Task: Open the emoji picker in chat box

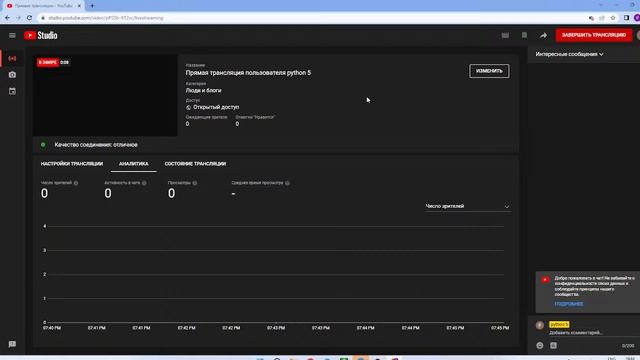Action: [540, 346]
